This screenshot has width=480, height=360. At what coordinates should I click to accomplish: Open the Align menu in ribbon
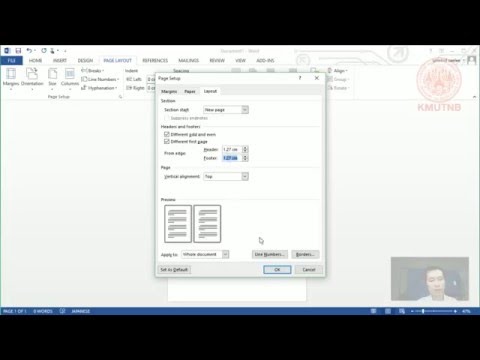337,71
